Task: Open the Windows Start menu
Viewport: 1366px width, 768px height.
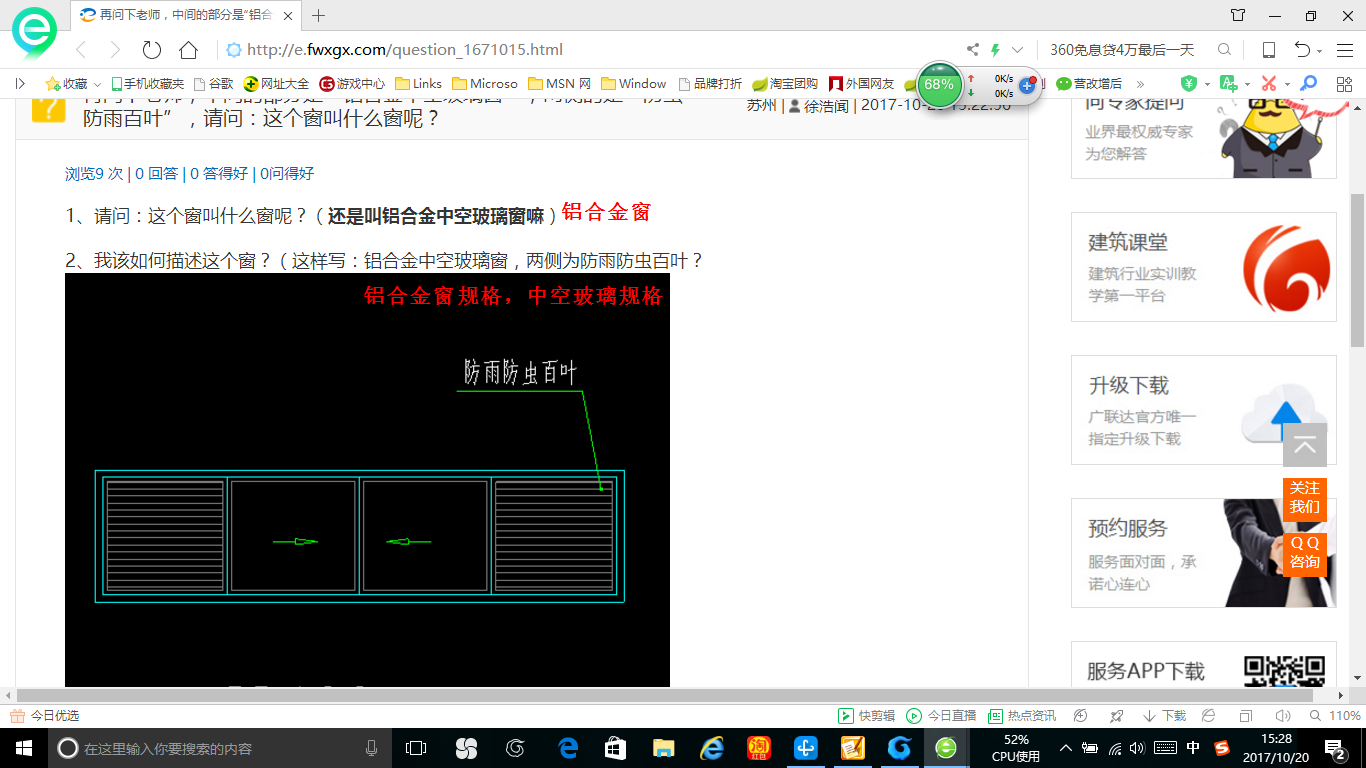Action: tap(24, 748)
